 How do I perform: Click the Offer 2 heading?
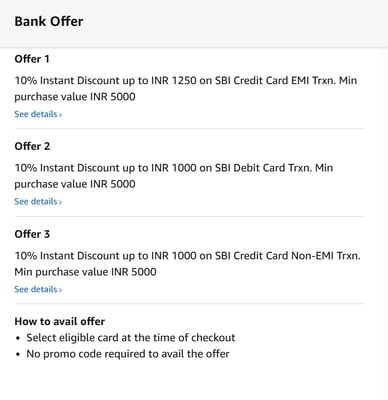coord(32,146)
